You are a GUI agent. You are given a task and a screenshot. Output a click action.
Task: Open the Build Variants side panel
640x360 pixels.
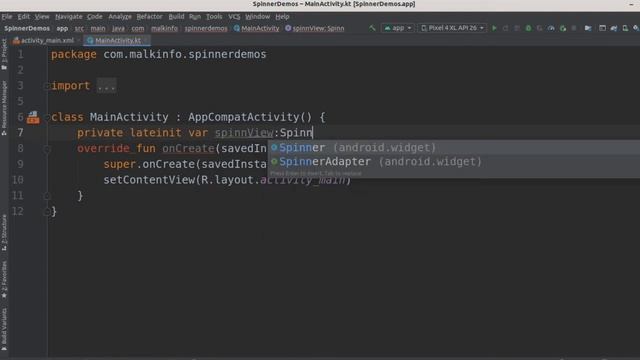4,329
